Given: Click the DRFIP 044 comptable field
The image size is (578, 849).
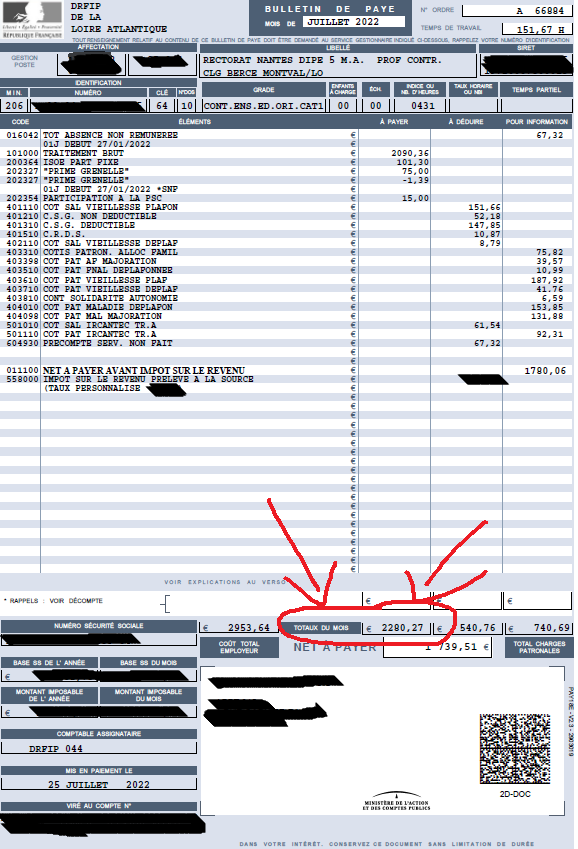Looking at the screenshot, I should tap(99, 748).
